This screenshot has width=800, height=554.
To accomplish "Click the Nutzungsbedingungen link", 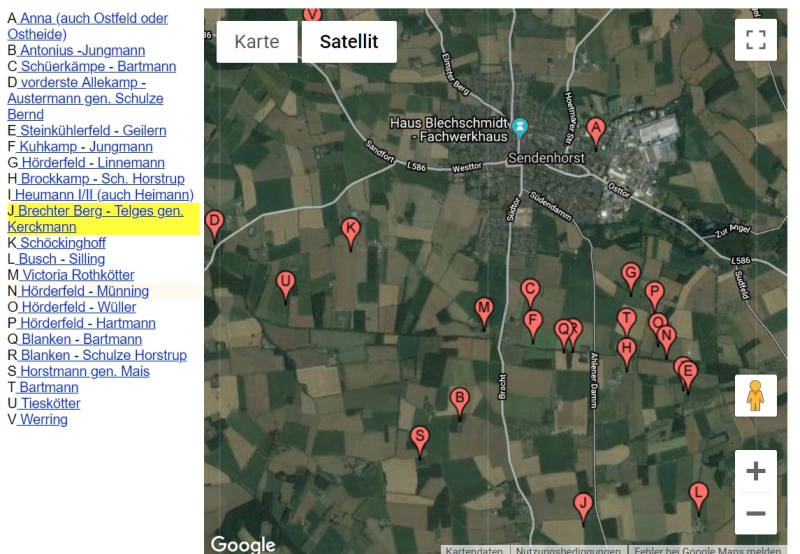I will tap(568, 550).
